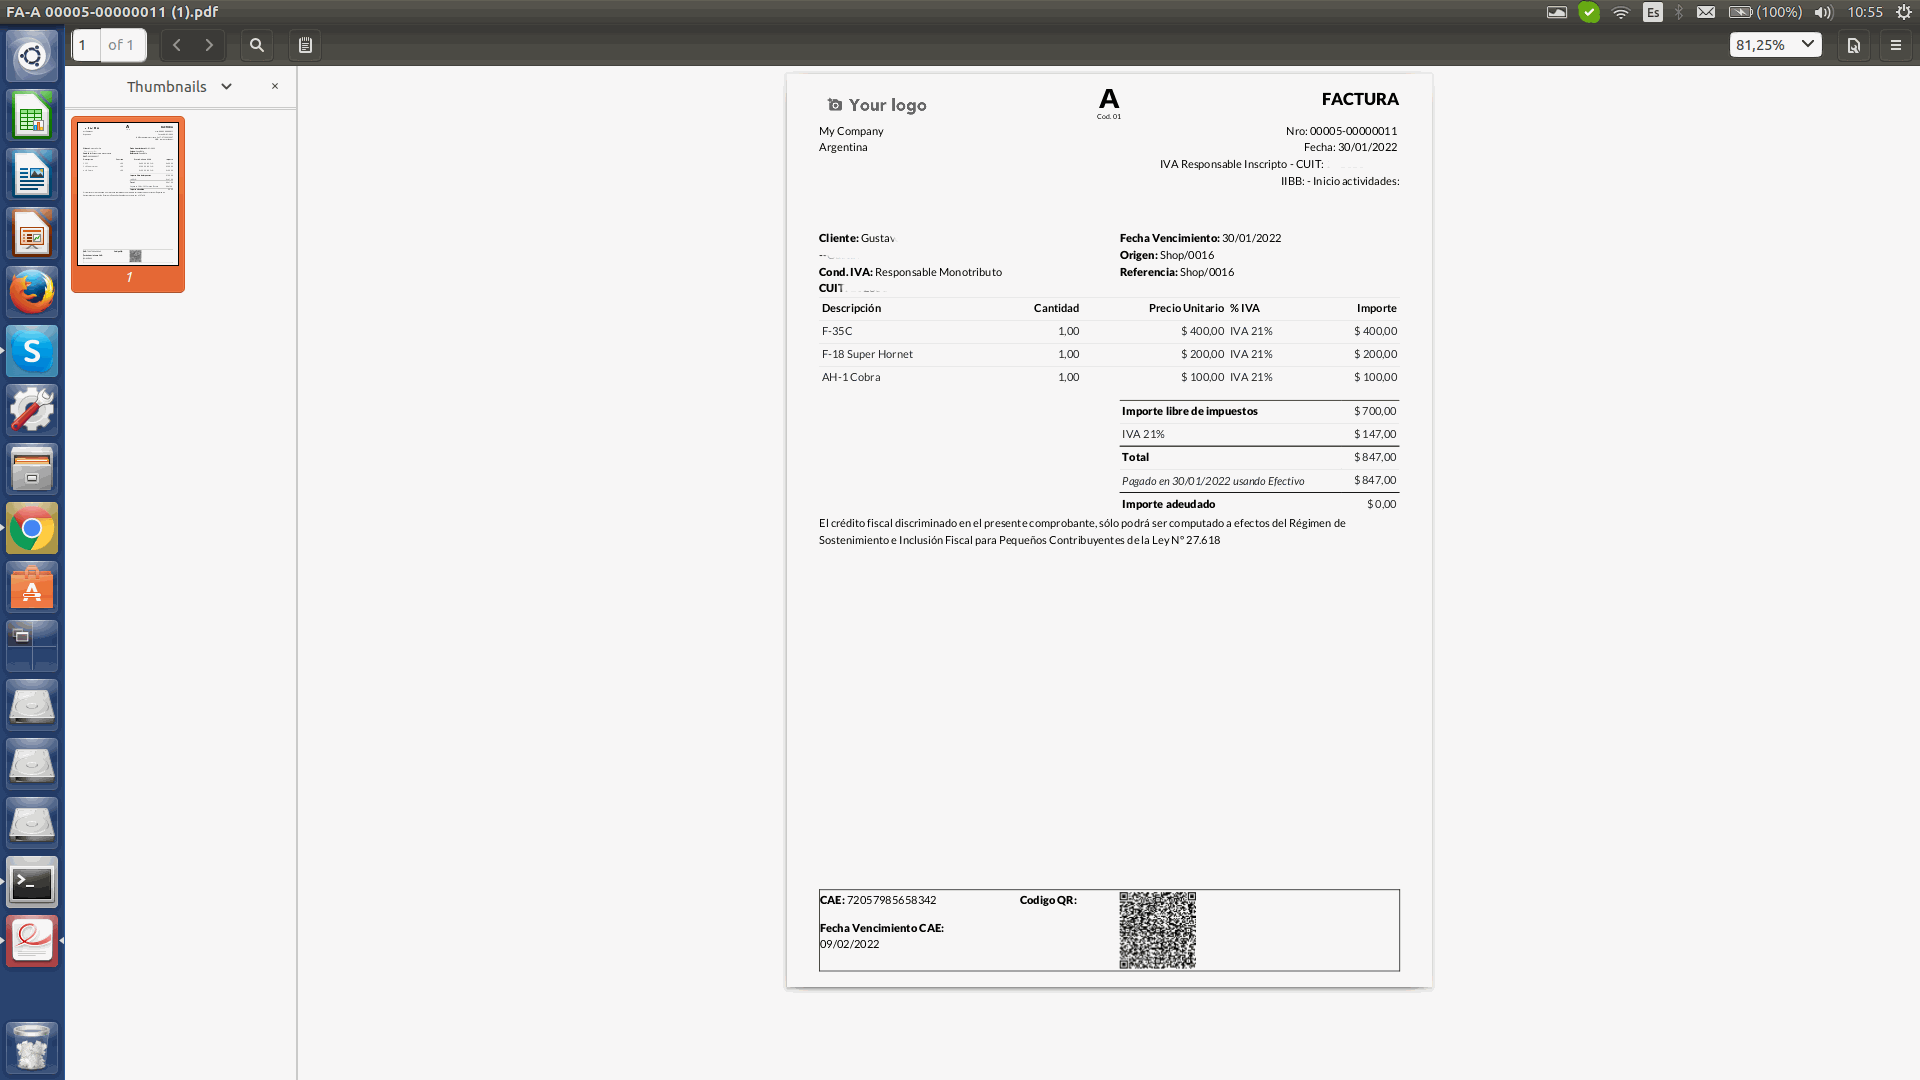Click the IVA 21% $ 147,00 line
The image size is (1920, 1080).
coord(1259,434)
